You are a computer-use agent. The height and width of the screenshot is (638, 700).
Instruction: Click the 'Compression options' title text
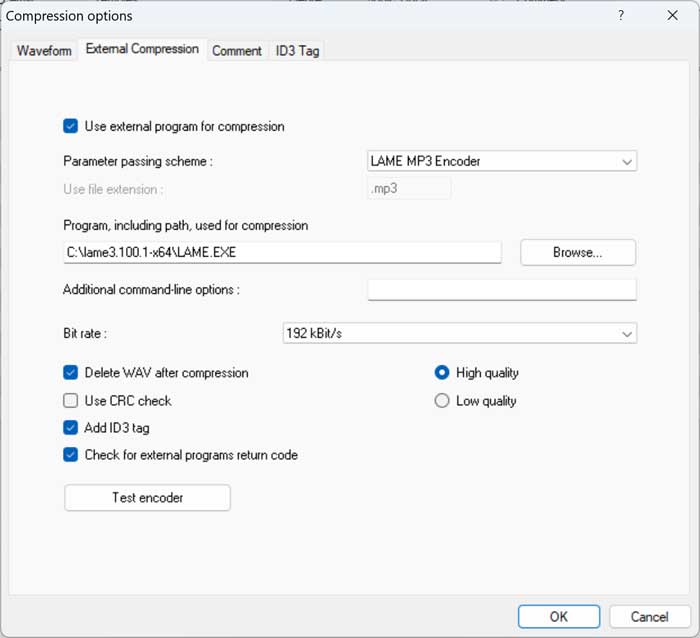pyautogui.click(x=69, y=16)
